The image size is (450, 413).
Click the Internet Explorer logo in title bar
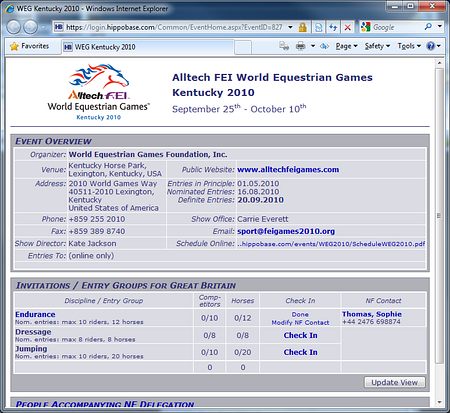tap(10, 8)
